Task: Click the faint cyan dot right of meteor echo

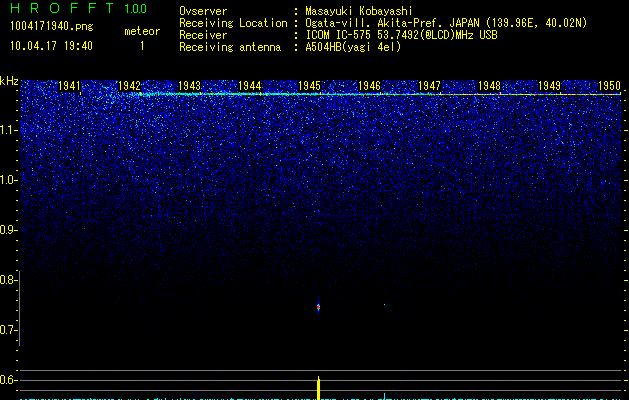Action: pos(384,305)
